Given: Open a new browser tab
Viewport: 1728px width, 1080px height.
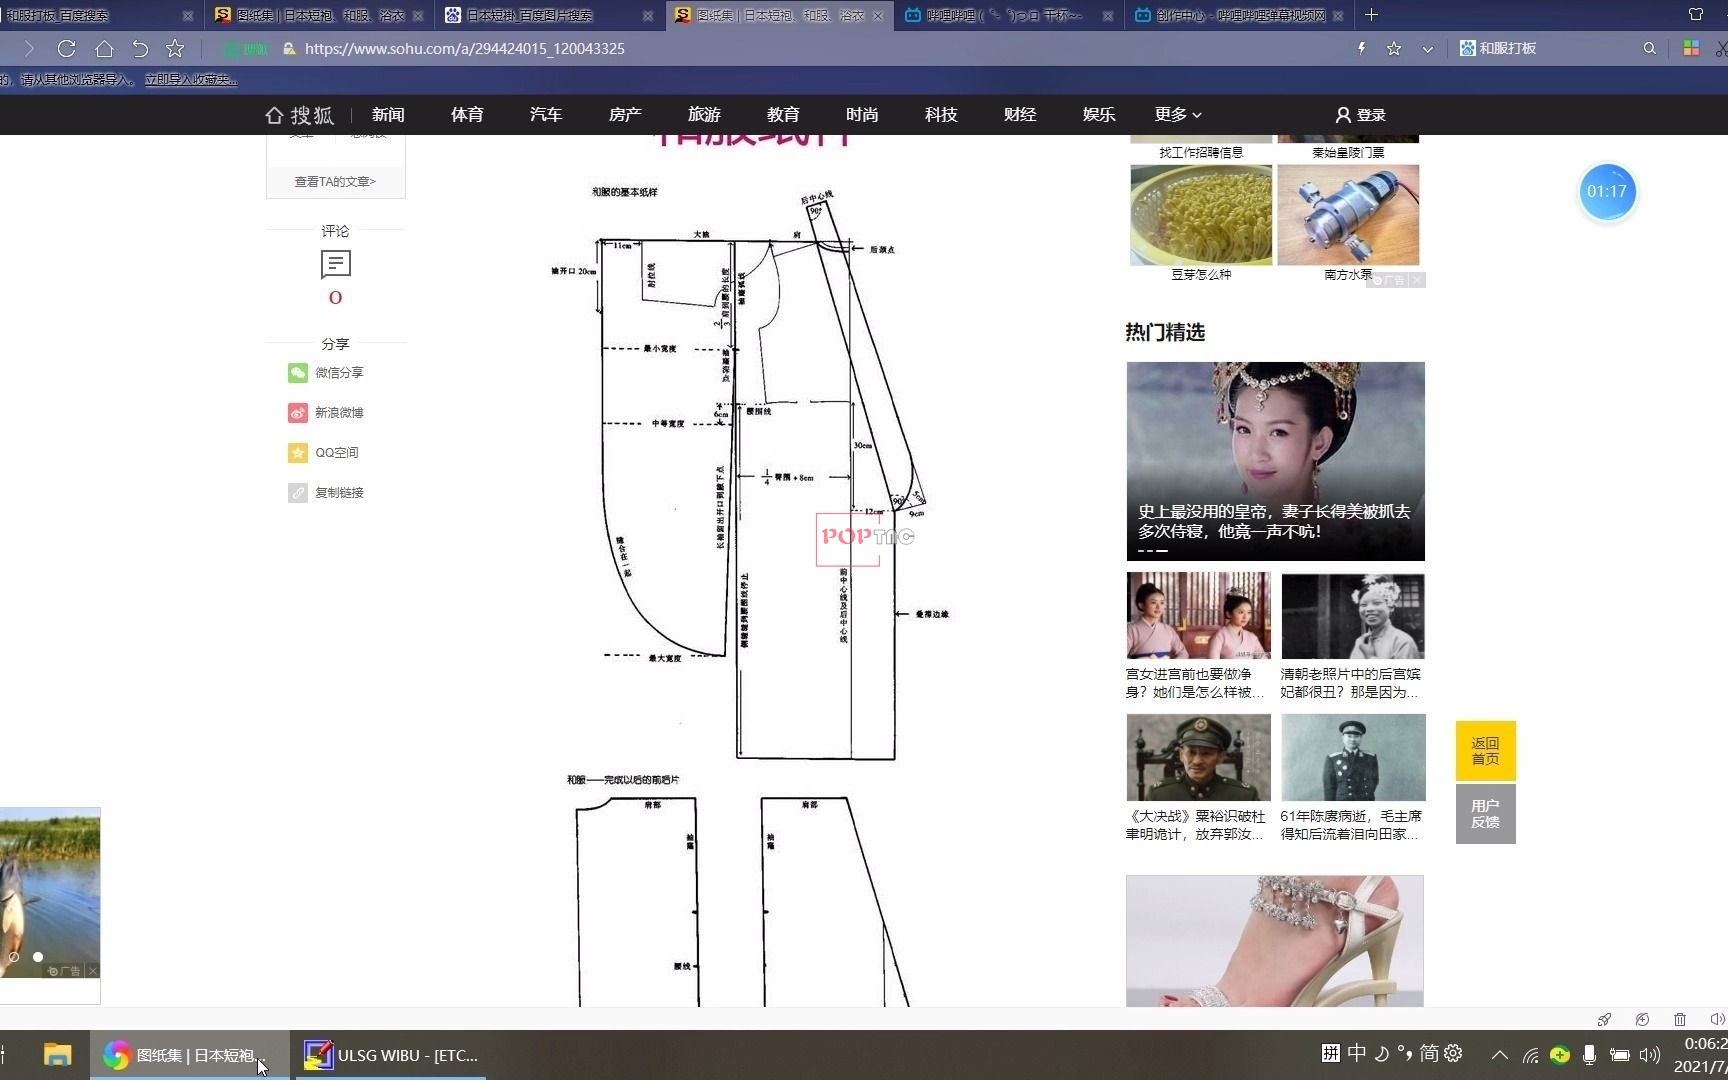Looking at the screenshot, I should [x=1371, y=15].
